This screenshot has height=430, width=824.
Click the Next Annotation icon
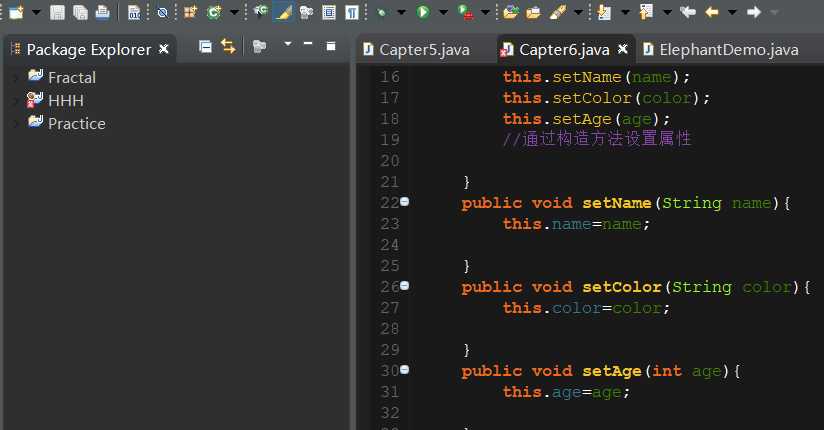point(604,12)
